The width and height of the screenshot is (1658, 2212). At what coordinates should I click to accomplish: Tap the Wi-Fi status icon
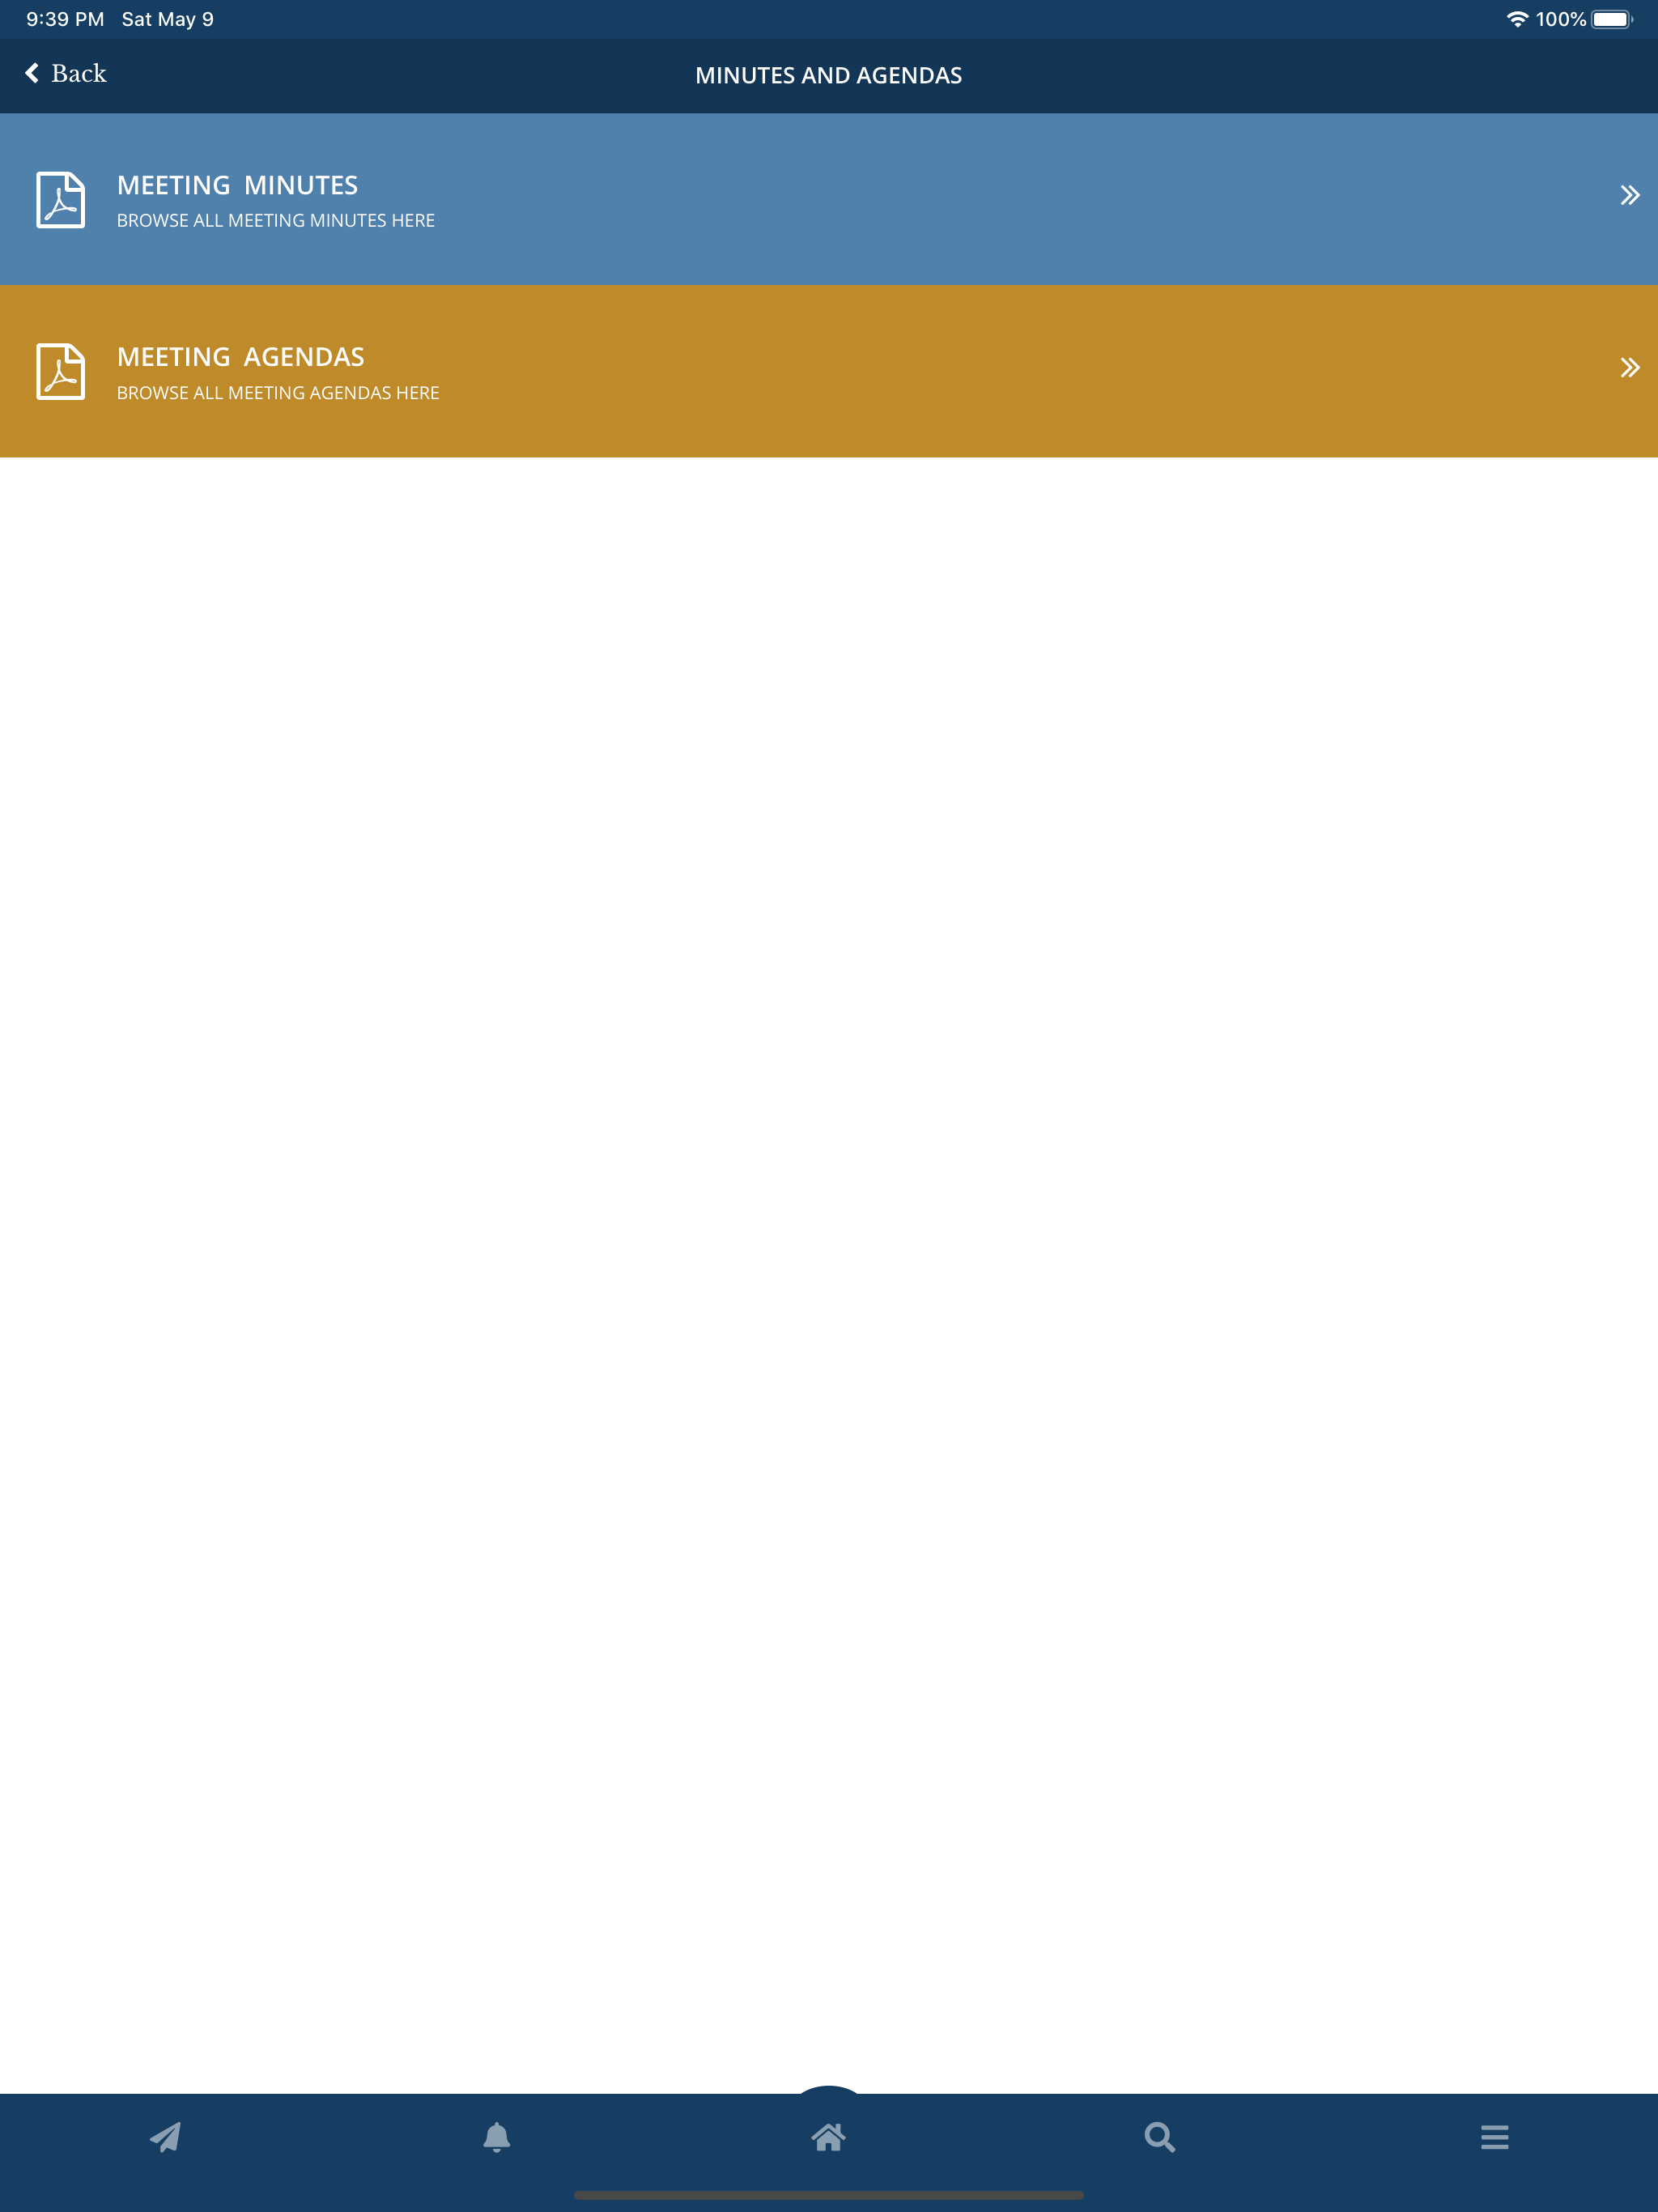point(1517,19)
